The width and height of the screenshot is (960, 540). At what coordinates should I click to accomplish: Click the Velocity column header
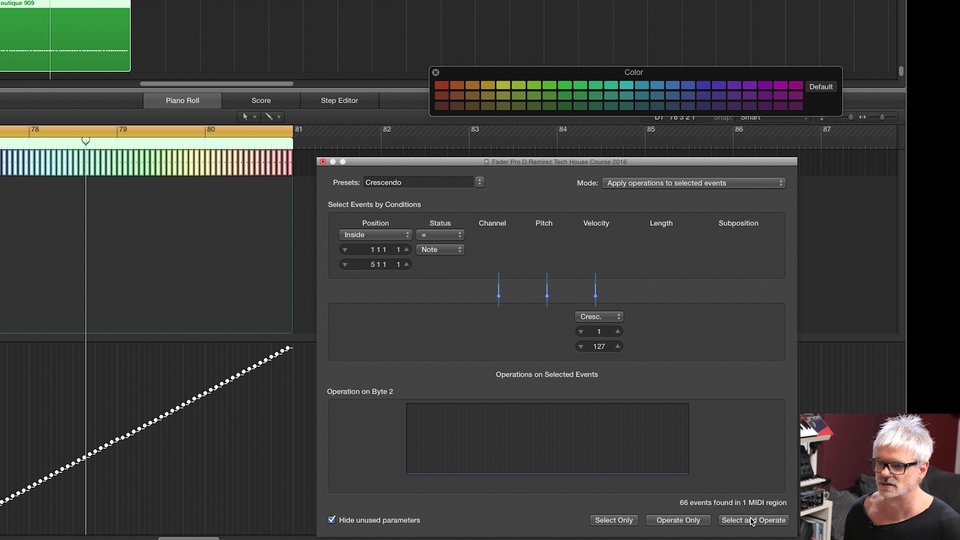click(596, 223)
